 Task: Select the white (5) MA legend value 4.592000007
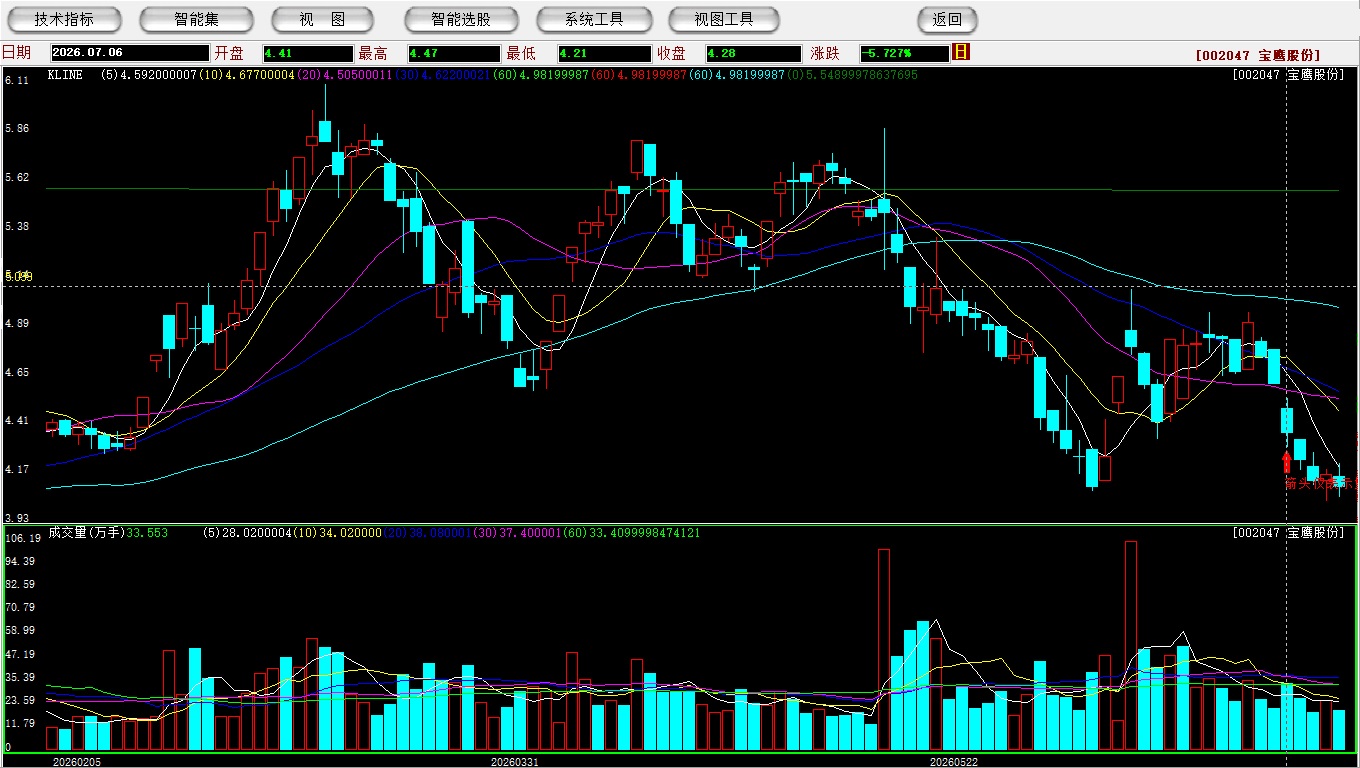click(x=148, y=75)
